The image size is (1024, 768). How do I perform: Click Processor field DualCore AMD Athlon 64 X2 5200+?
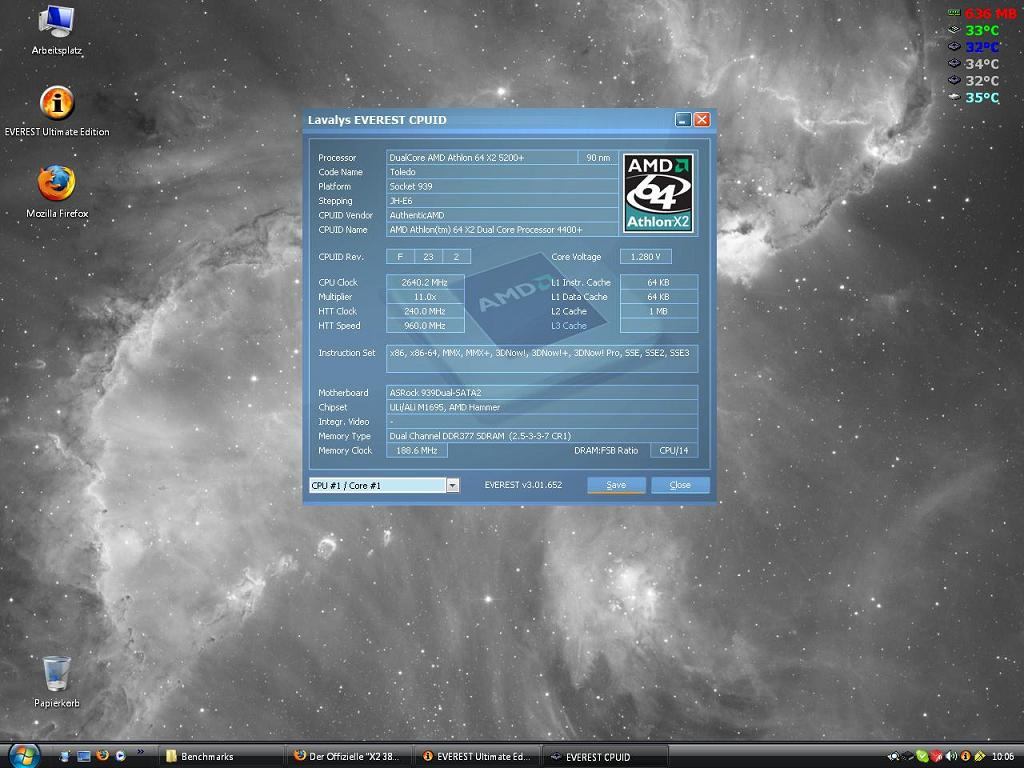pos(482,157)
